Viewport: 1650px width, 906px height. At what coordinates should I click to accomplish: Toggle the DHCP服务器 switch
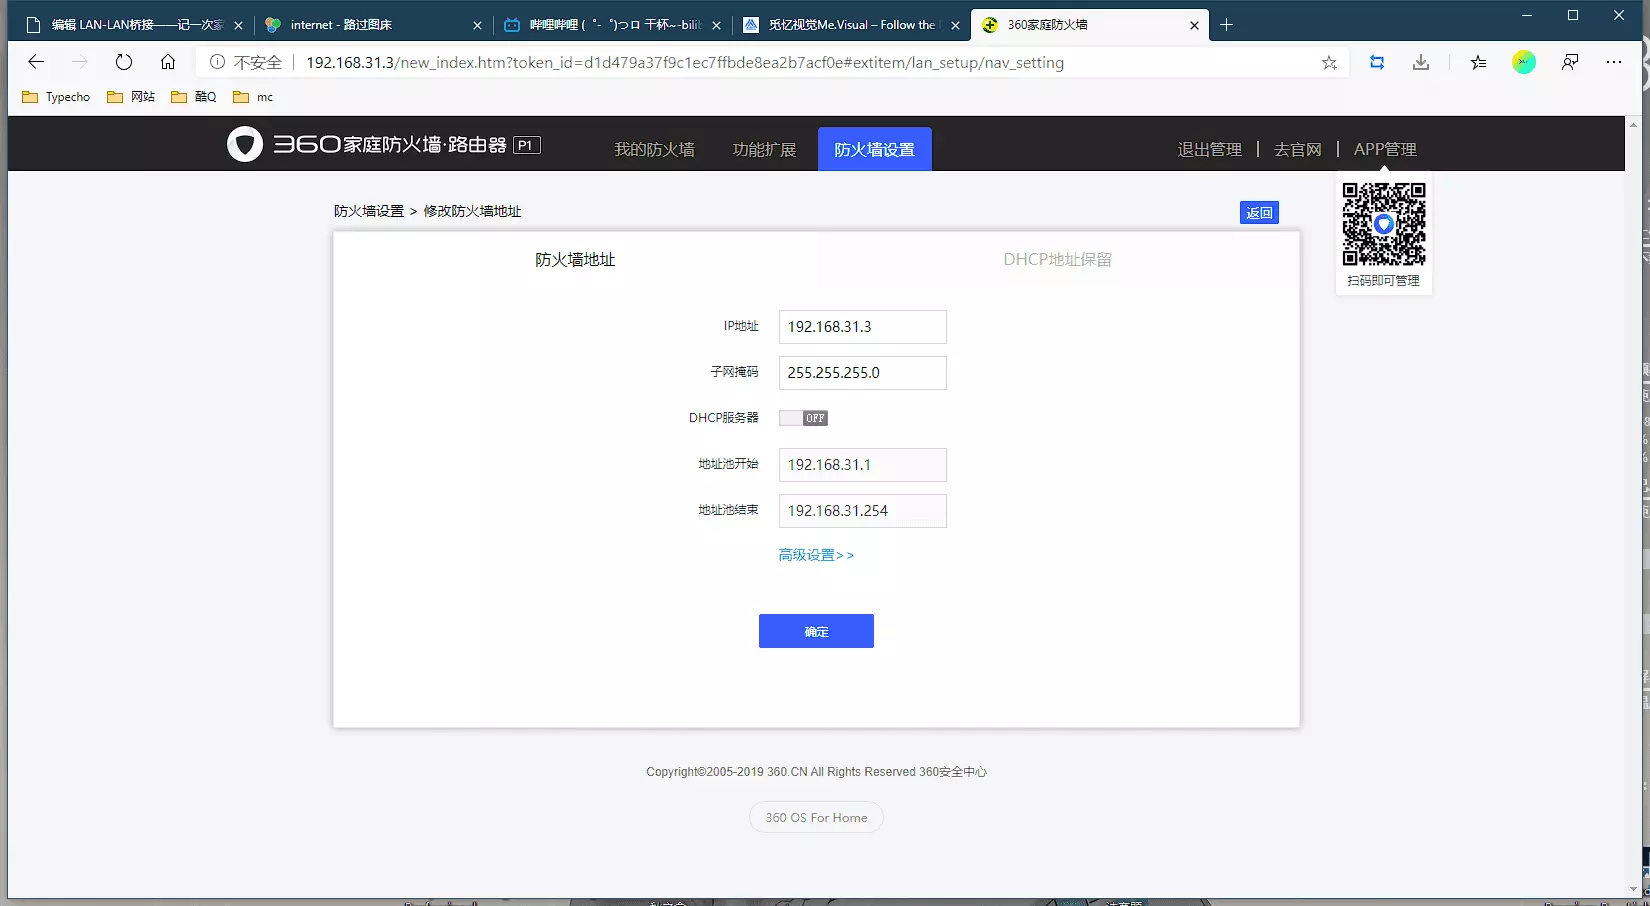click(x=803, y=418)
